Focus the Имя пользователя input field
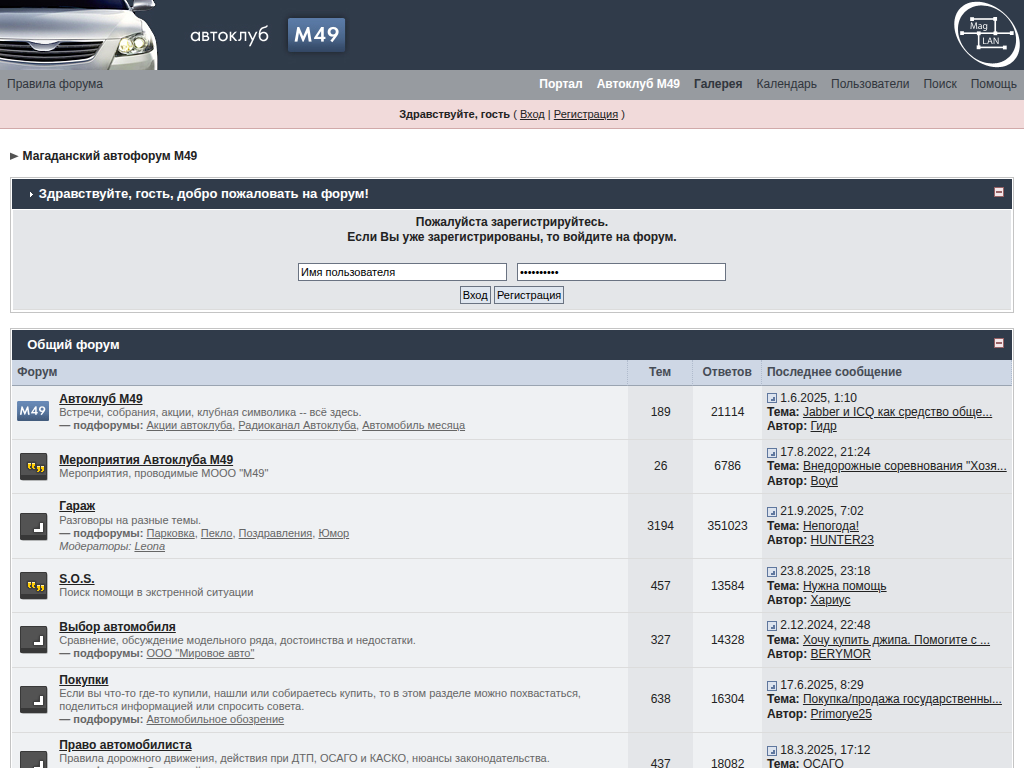 [402, 272]
